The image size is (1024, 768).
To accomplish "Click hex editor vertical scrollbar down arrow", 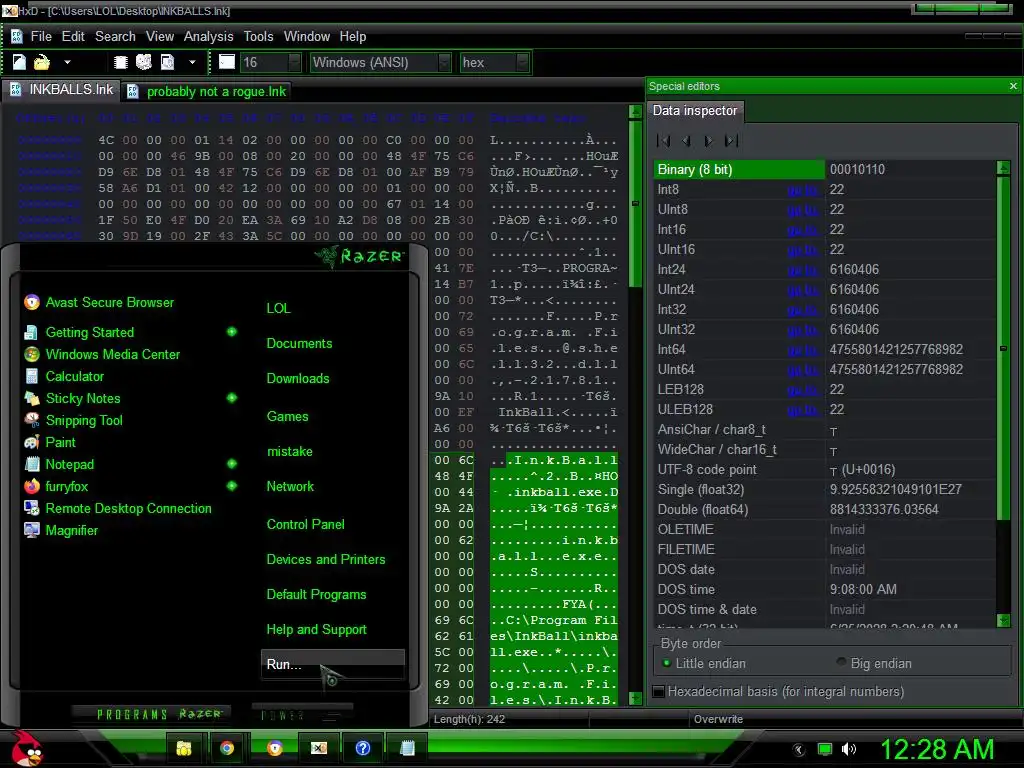I will click(635, 698).
